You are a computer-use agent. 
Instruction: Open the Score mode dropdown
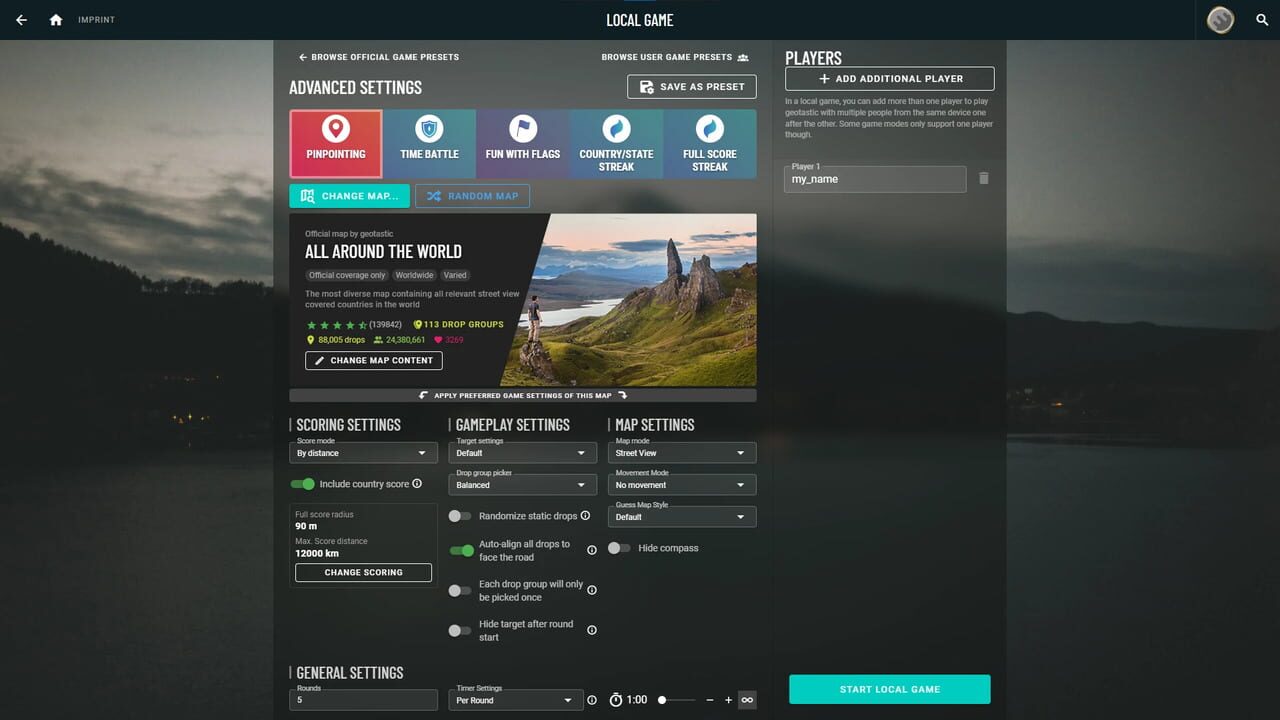[363, 453]
